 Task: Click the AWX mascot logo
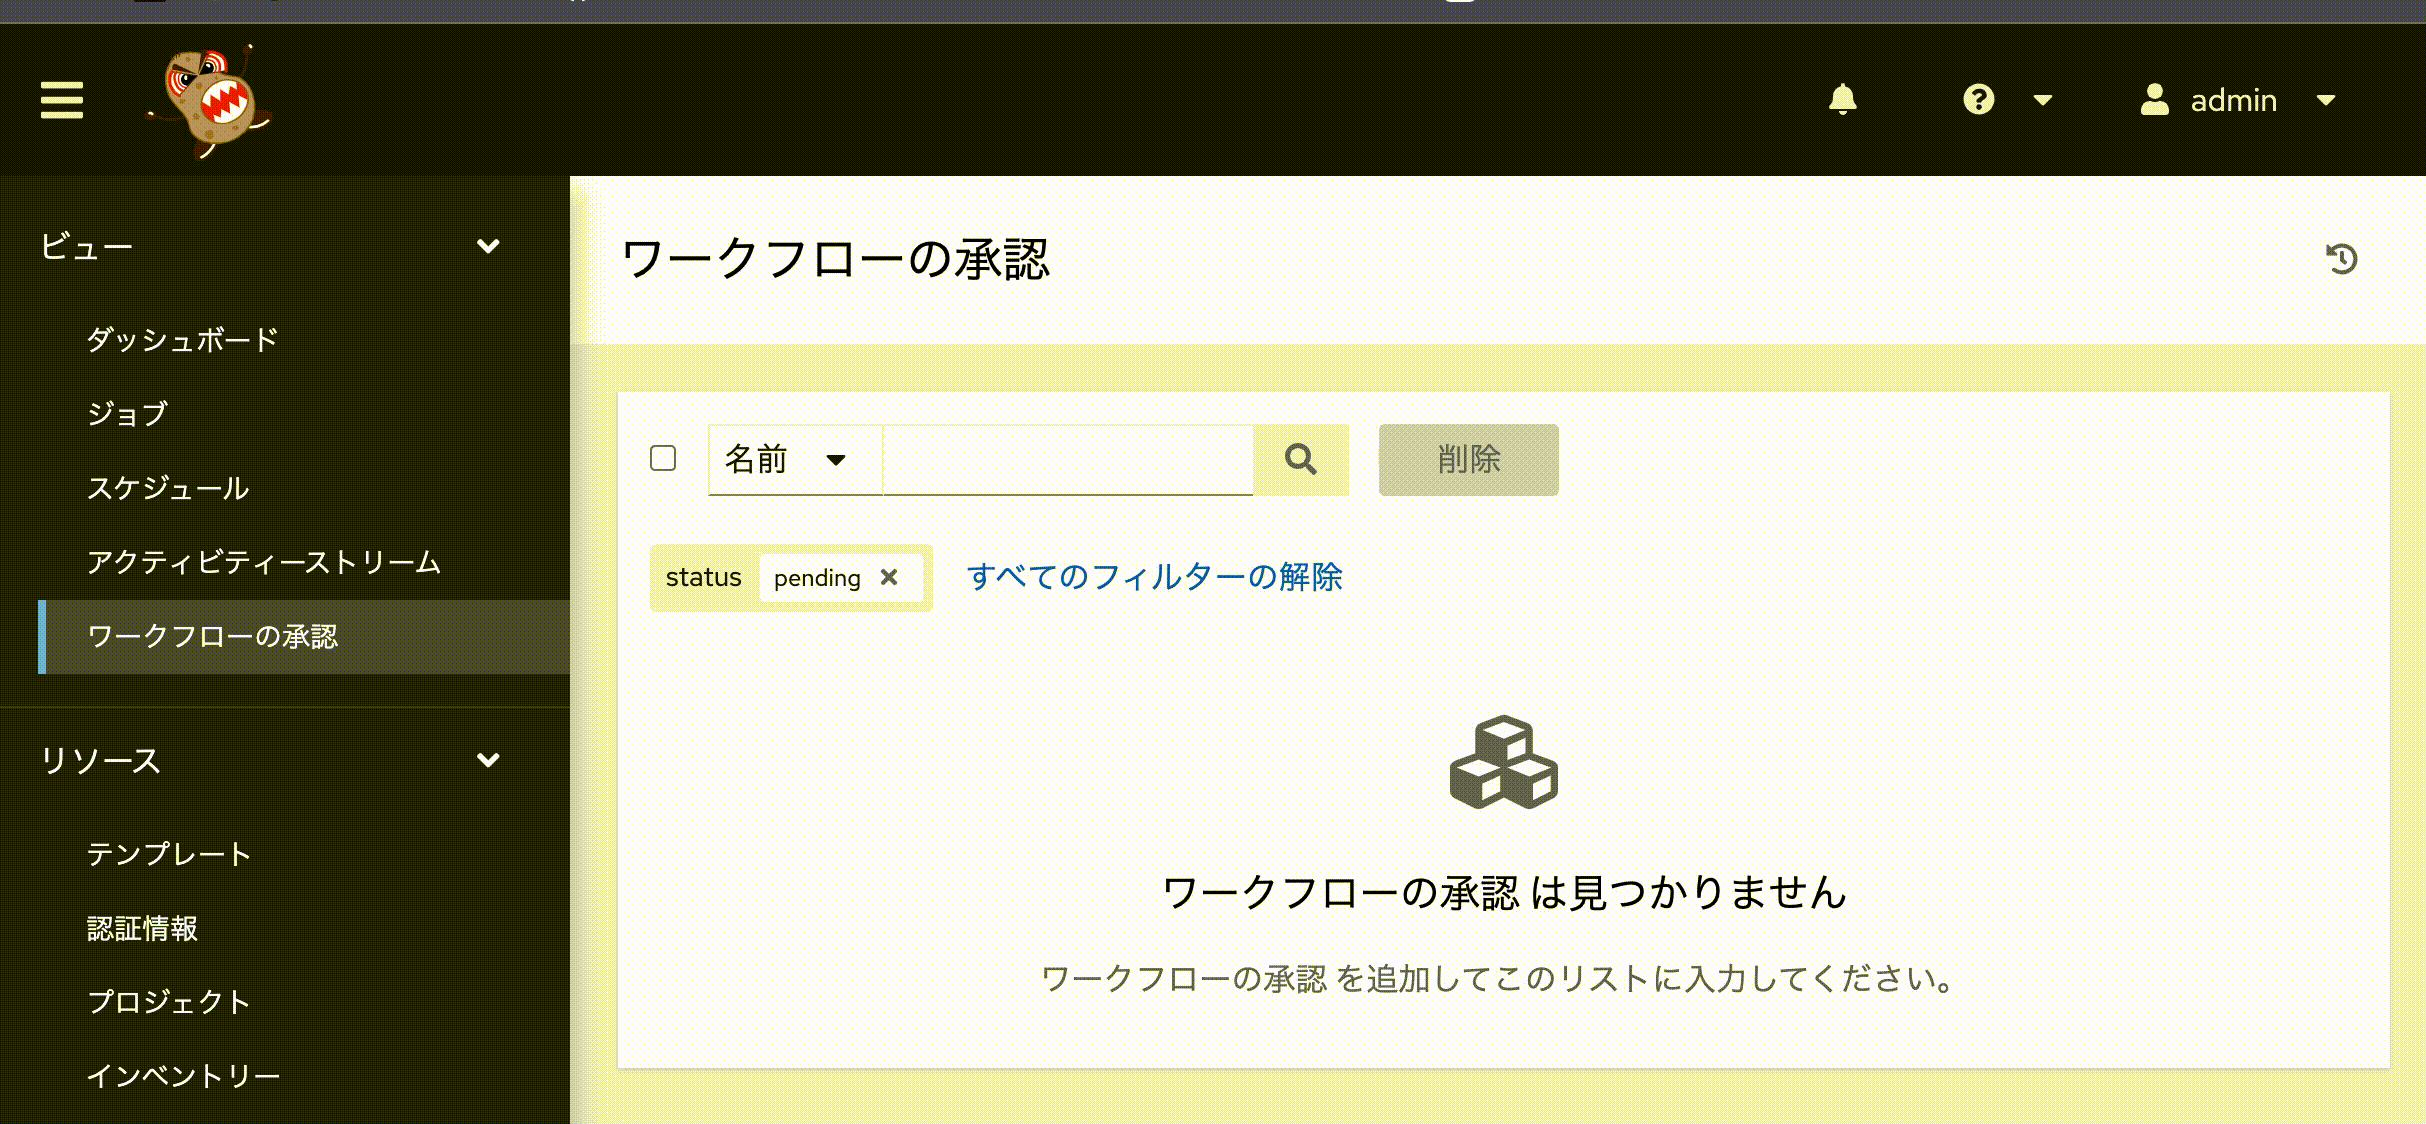point(210,99)
